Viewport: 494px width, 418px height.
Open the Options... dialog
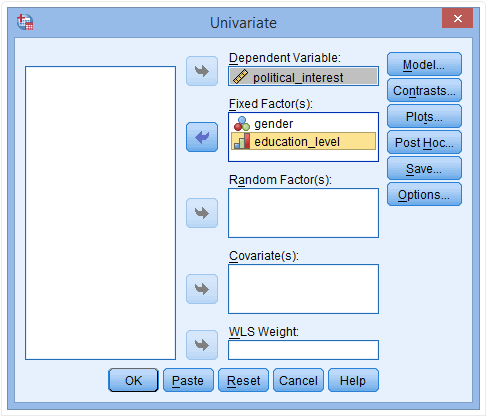tap(424, 194)
